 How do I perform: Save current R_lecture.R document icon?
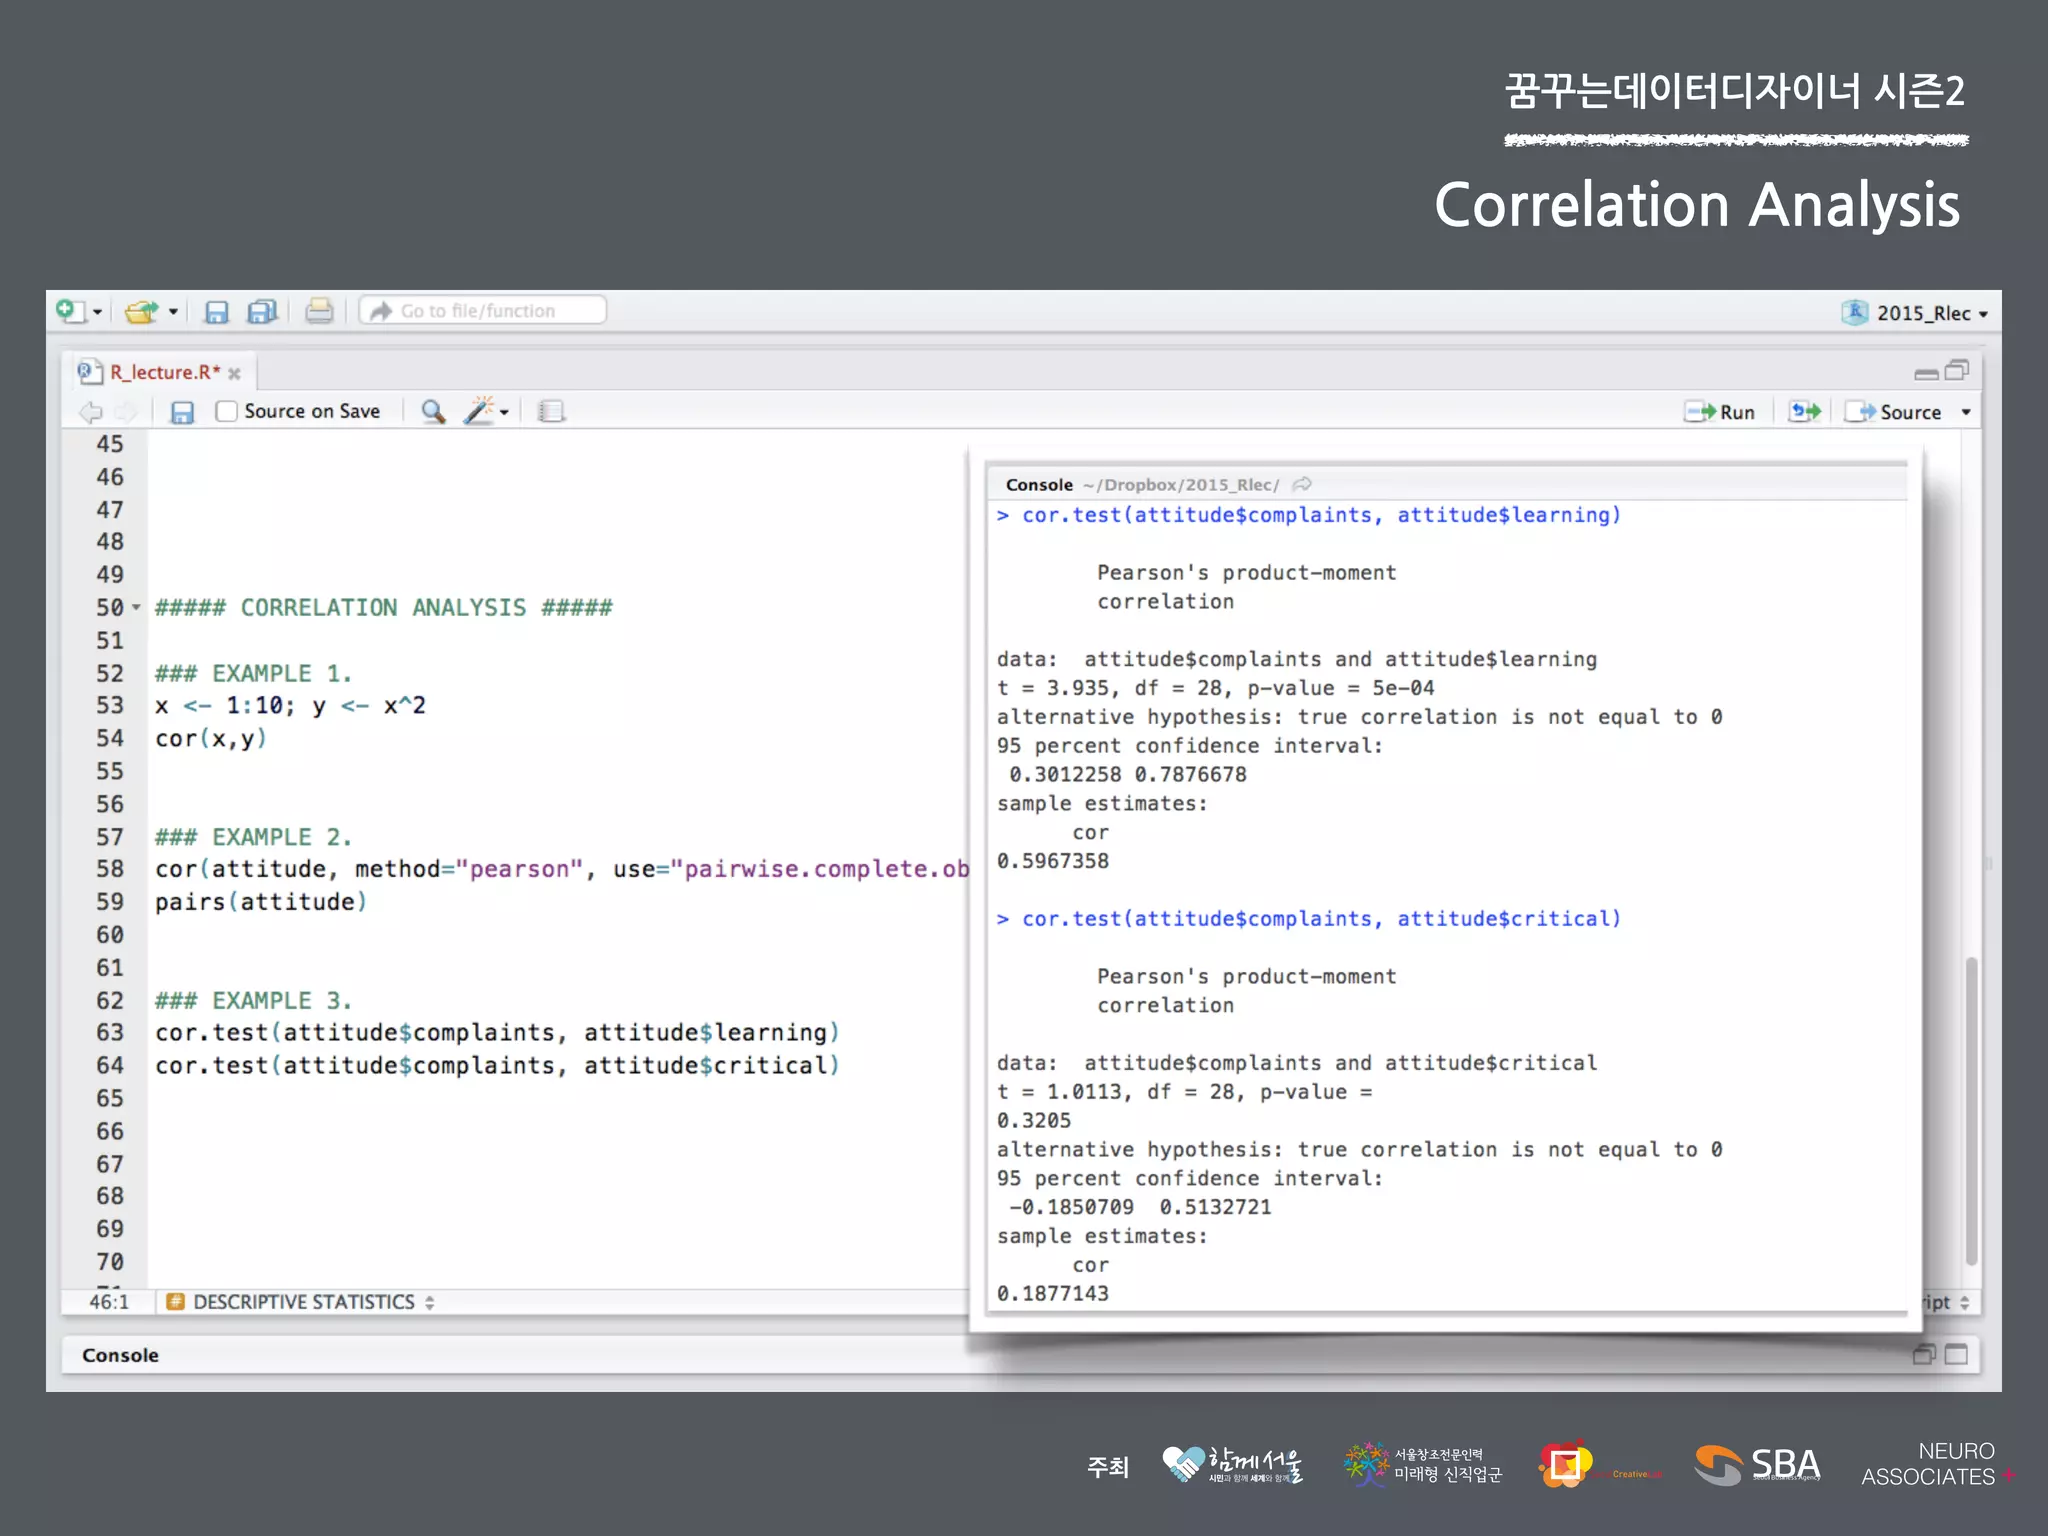click(x=182, y=412)
